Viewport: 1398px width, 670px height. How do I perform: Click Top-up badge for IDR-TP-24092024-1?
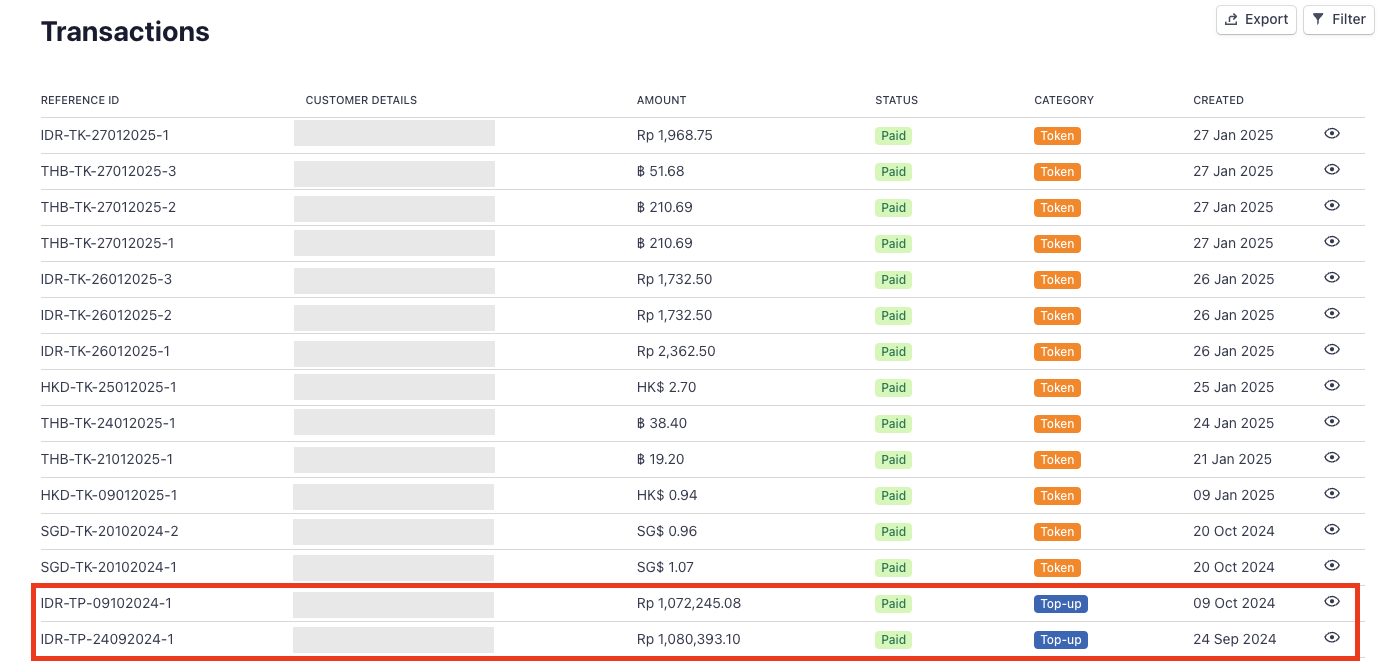pyautogui.click(x=1061, y=640)
